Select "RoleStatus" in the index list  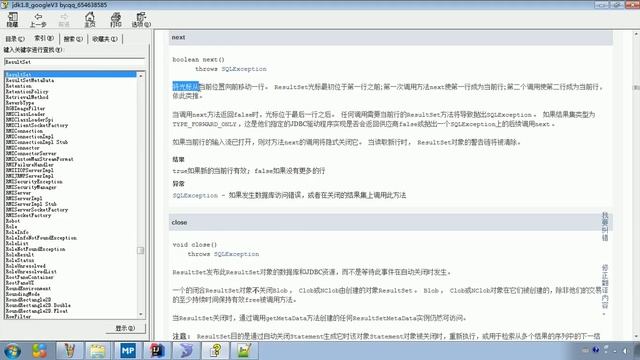[20, 260]
